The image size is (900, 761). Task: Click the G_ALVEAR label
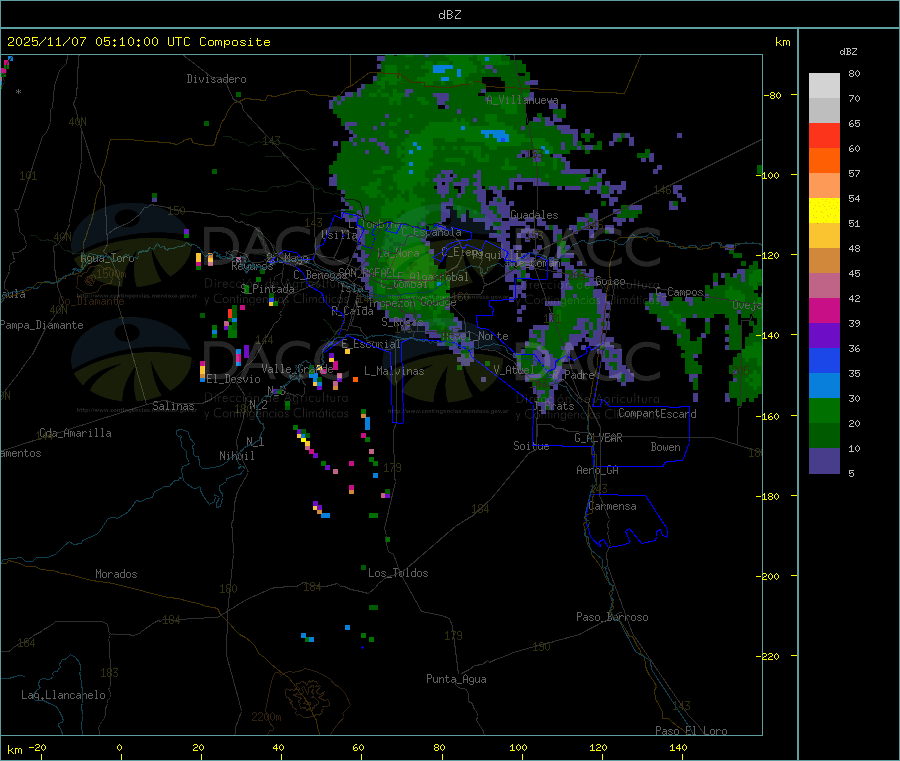598,438
